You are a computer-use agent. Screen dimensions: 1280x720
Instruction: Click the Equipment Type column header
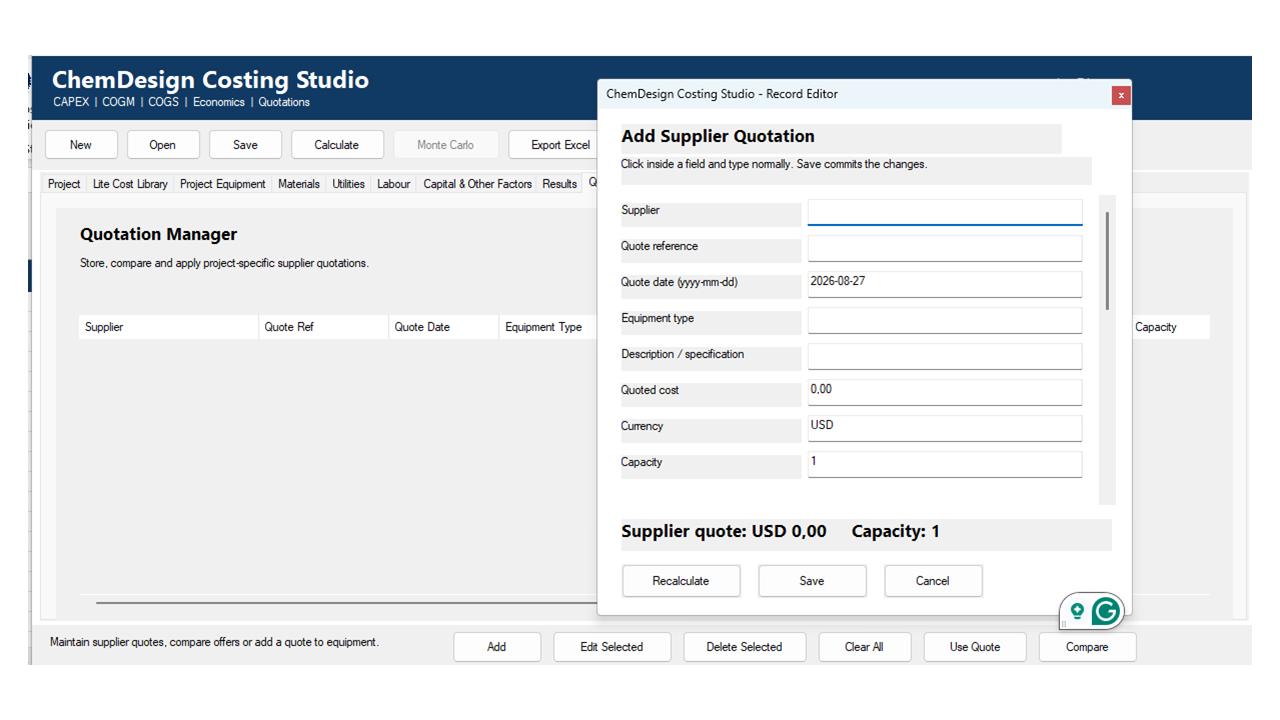coord(548,327)
